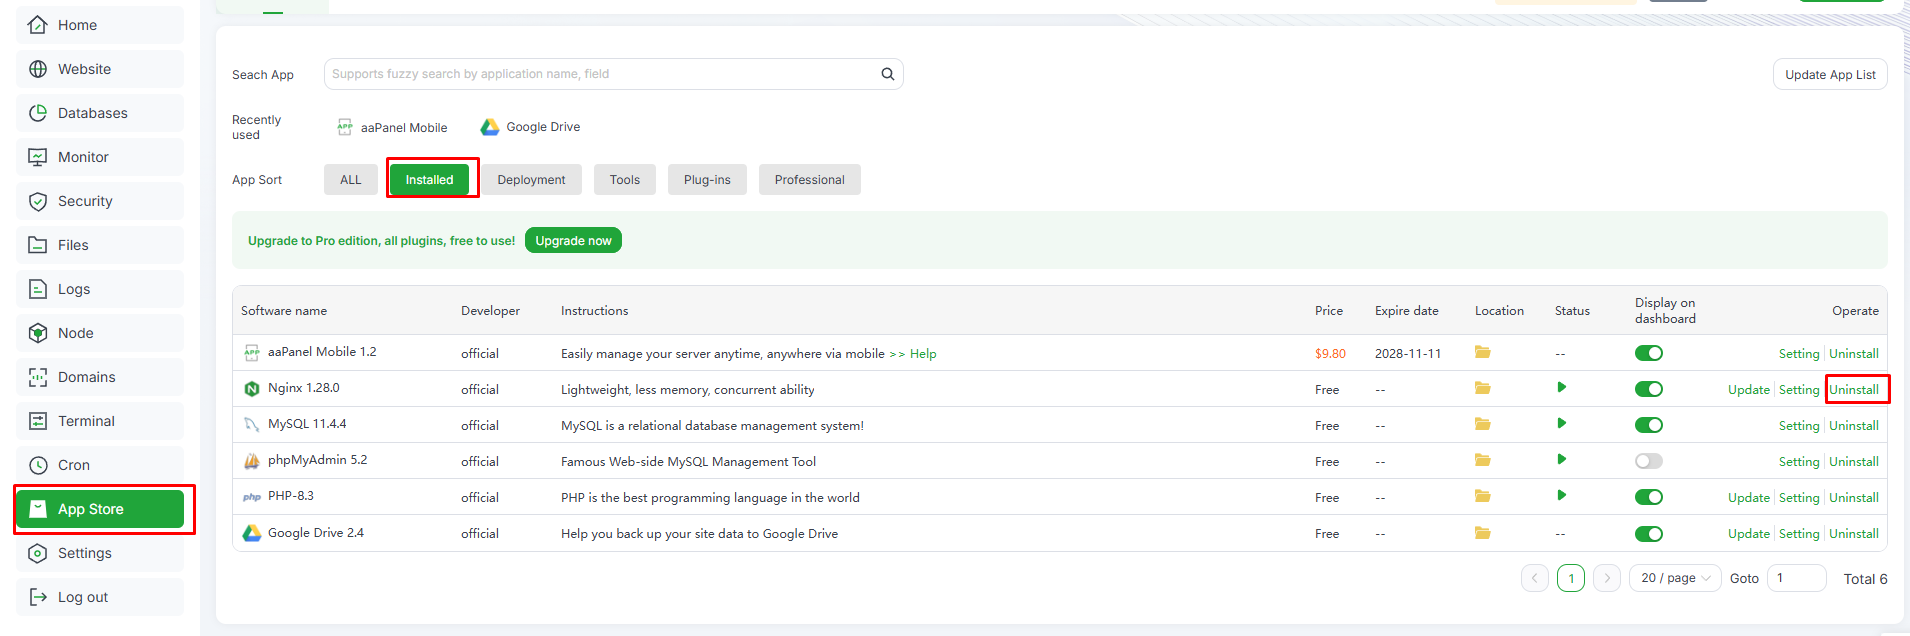Disable Nginx display on dashboard toggle
Viewport: 1910px width, 636px height.
point(1648,389)
